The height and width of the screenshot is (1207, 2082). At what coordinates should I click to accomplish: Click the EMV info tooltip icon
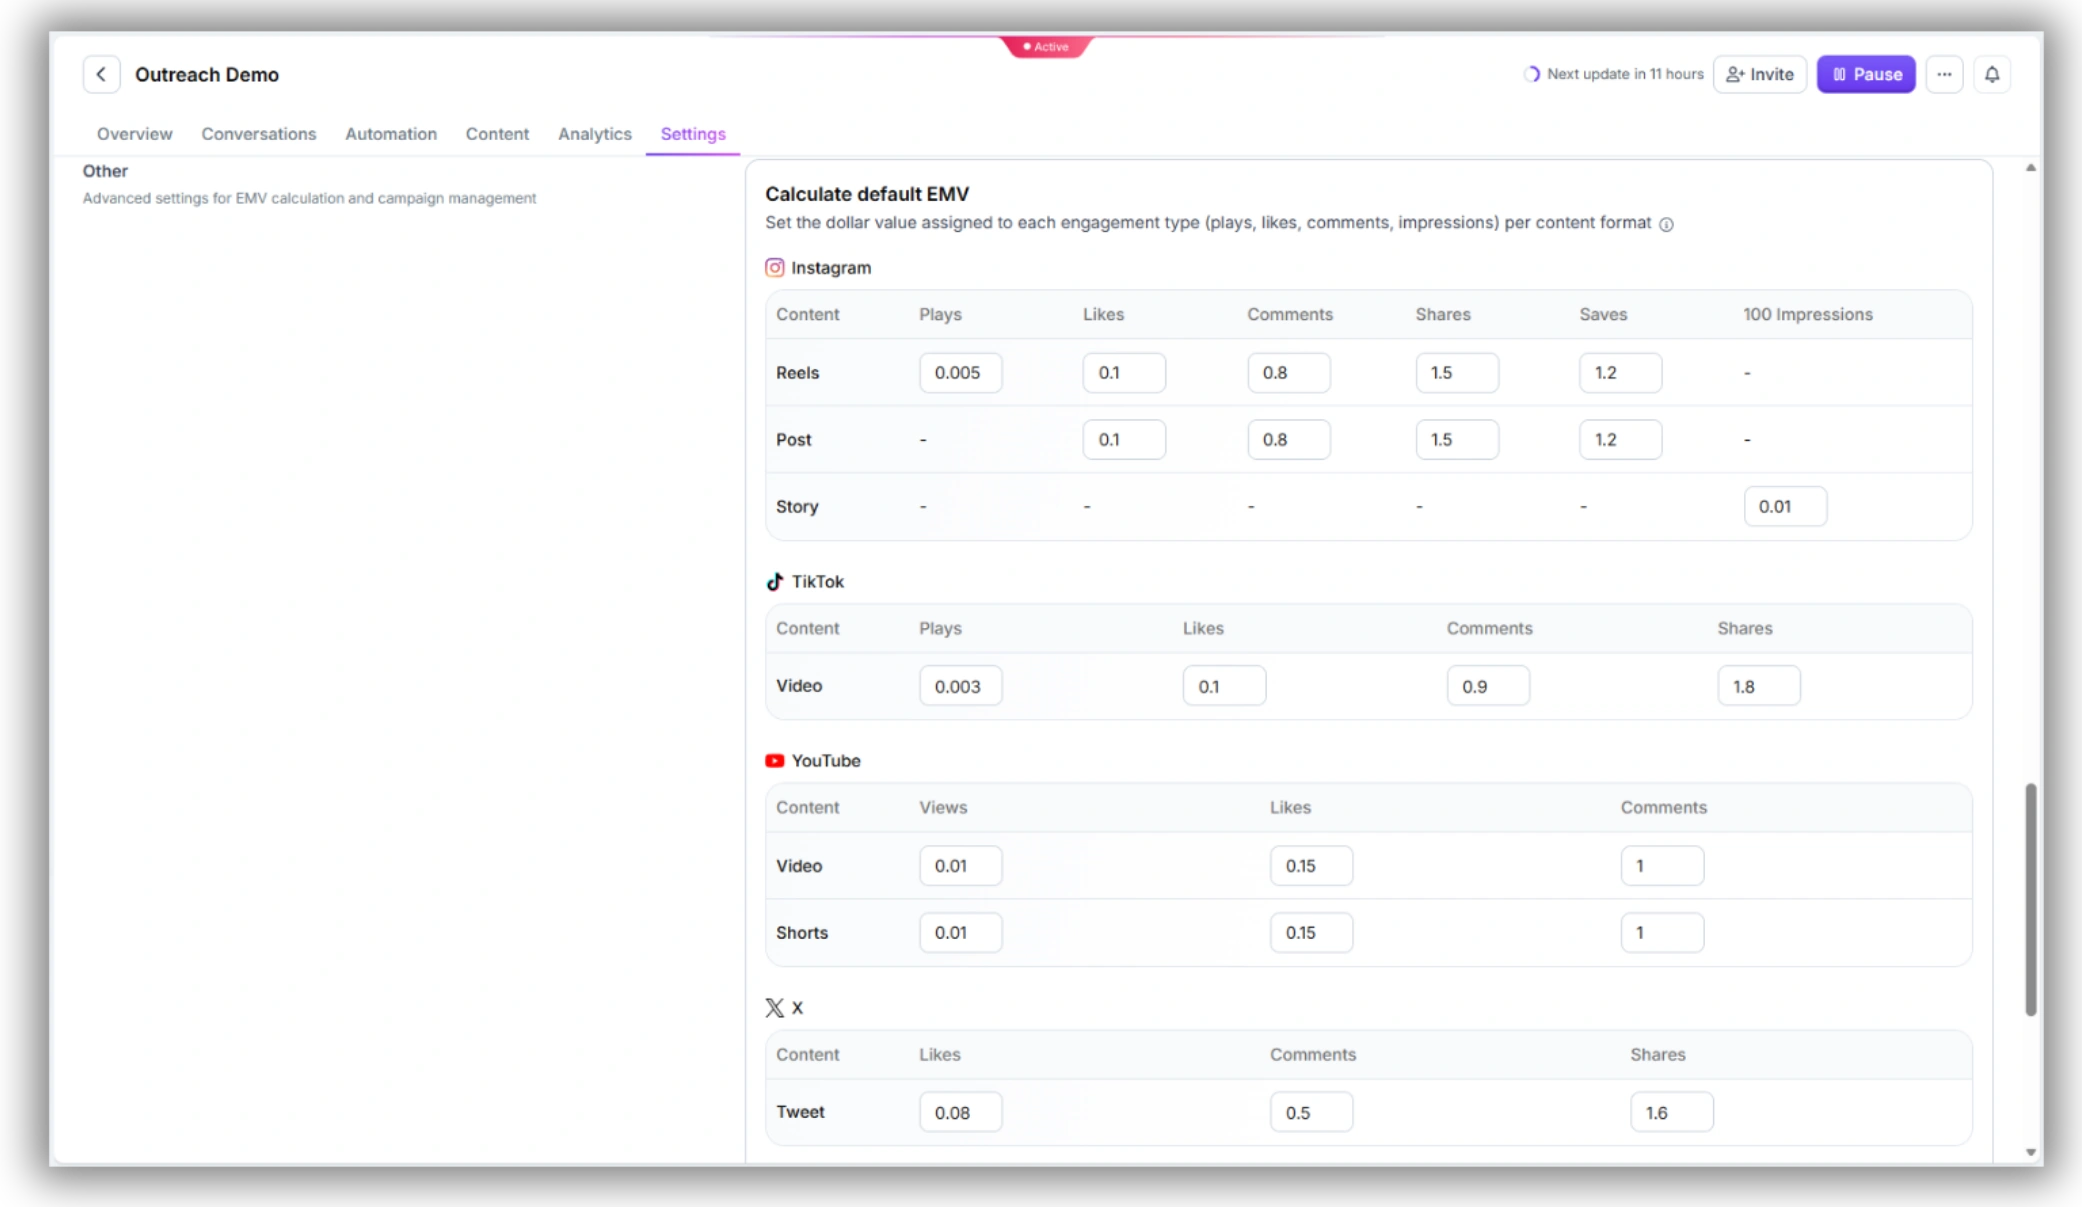[1666, 224]
